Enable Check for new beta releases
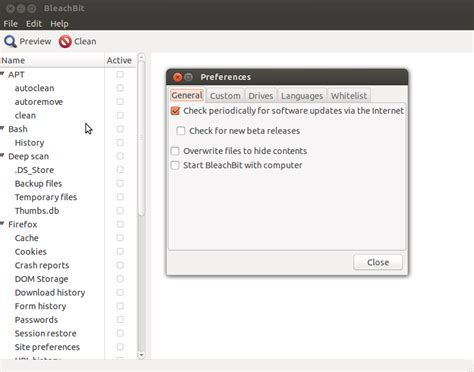This screenshot has width=474, height=372. point(181,131)
